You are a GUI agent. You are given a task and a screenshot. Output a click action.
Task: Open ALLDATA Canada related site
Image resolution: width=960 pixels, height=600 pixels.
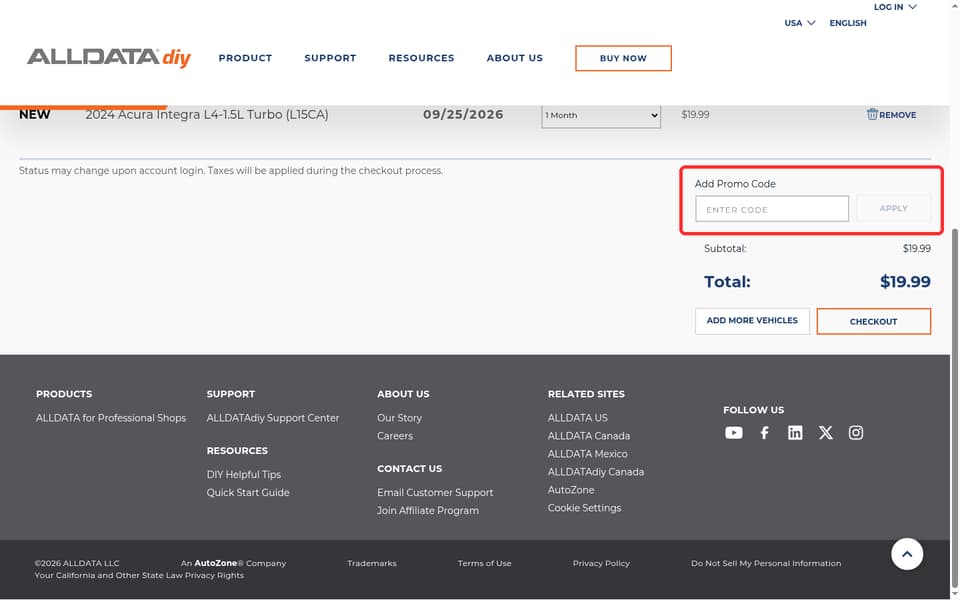(x=588, y=436)
